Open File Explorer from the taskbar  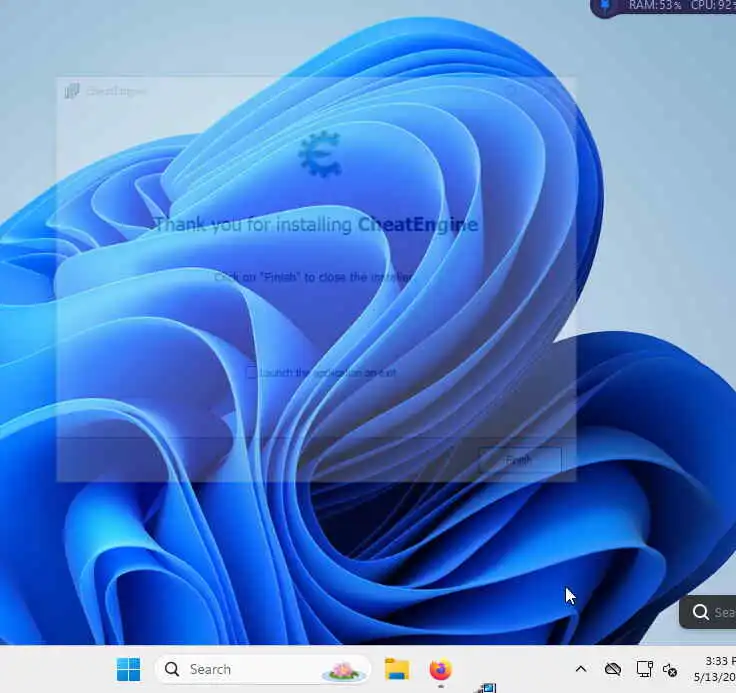tap(397, 669)
